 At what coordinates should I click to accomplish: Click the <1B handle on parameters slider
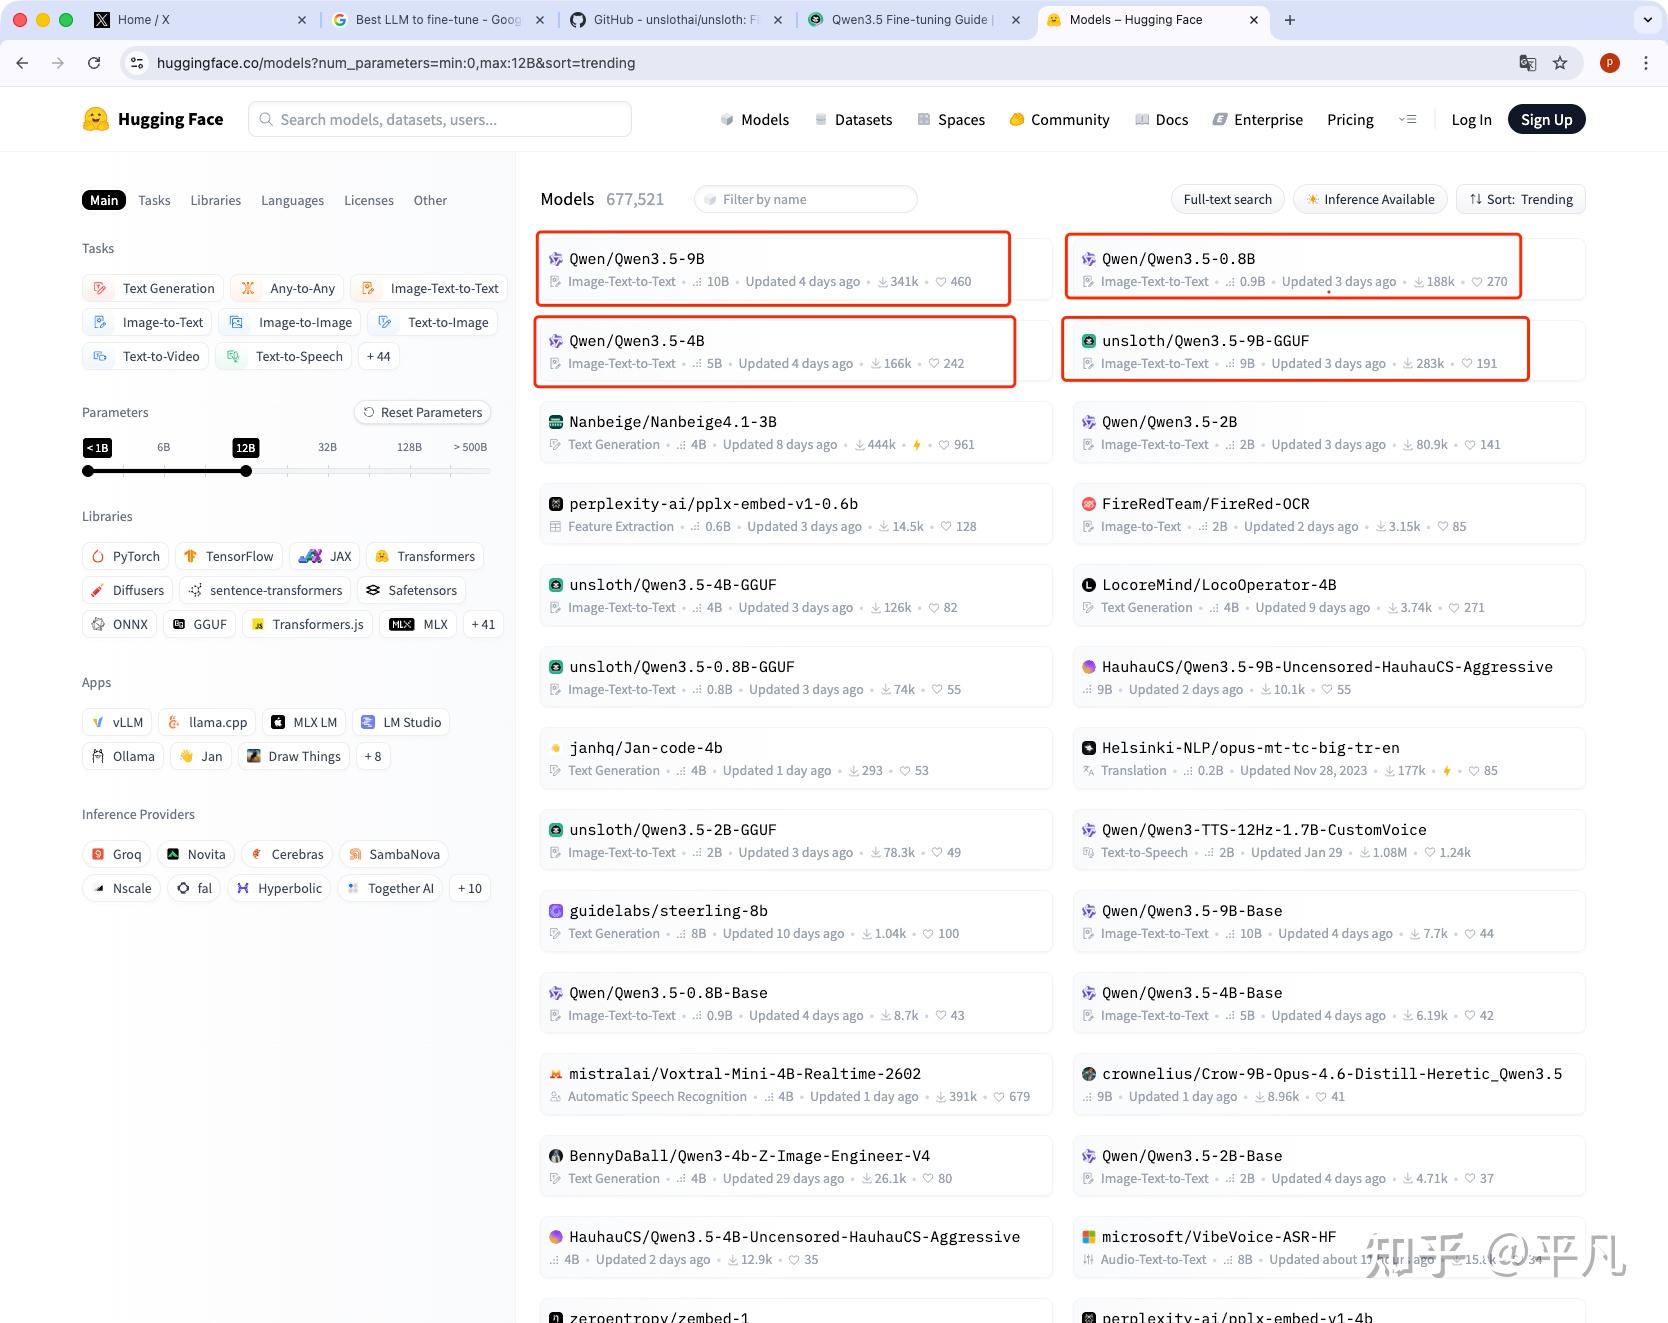[x=88, y=471]
